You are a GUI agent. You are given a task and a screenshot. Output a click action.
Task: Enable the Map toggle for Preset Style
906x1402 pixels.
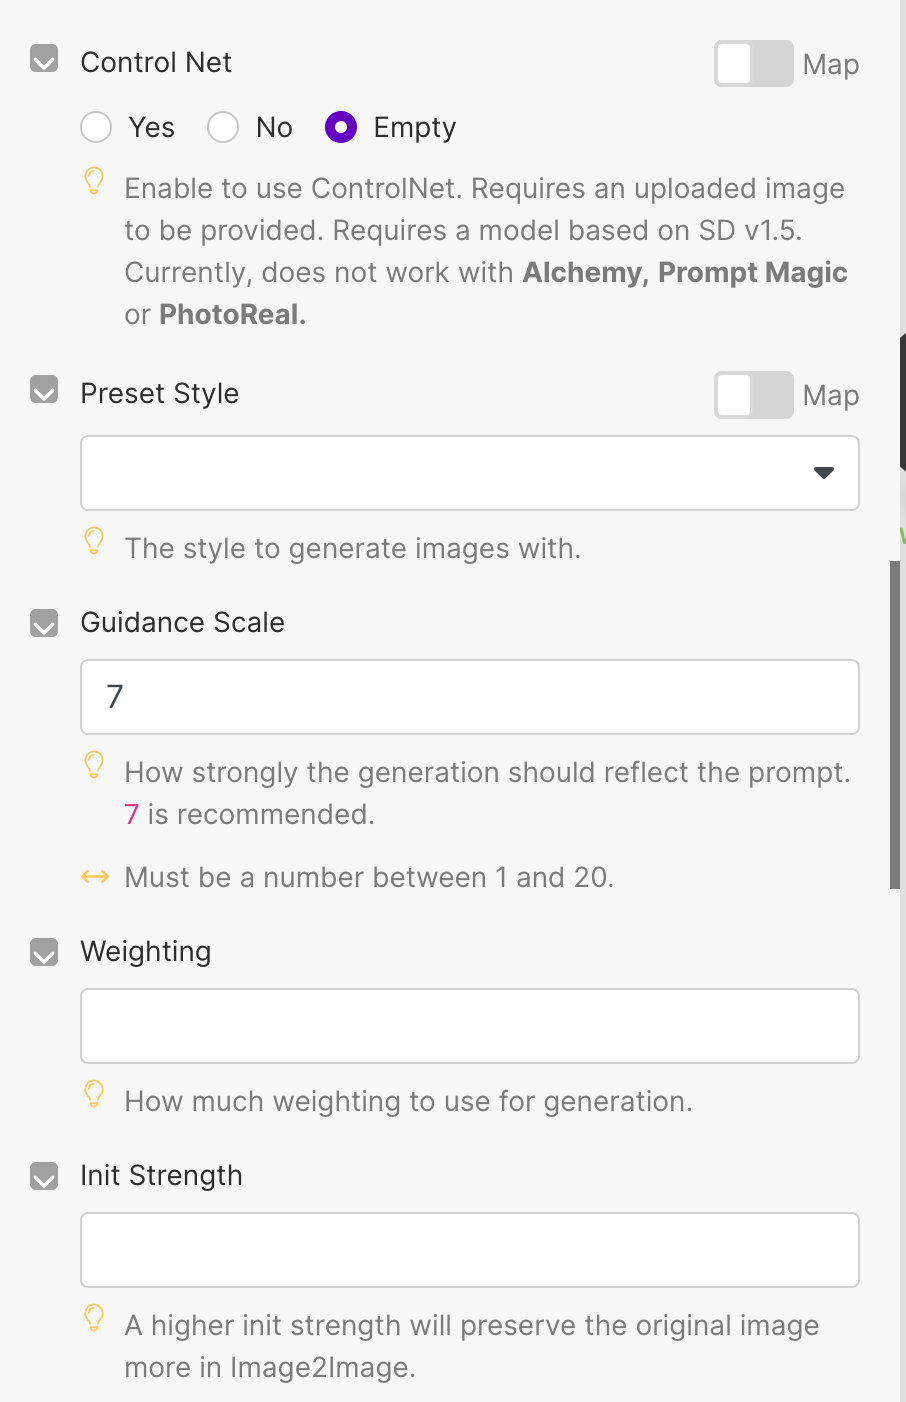click(x=753, y=395)
